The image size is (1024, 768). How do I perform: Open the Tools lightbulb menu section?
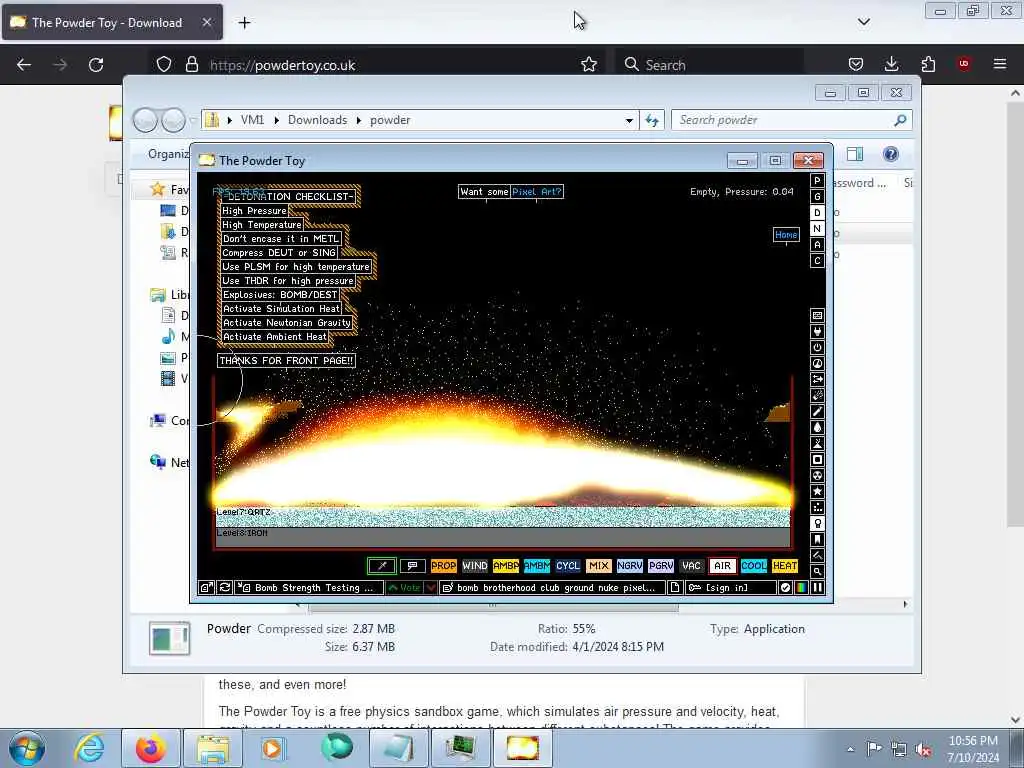817,524
